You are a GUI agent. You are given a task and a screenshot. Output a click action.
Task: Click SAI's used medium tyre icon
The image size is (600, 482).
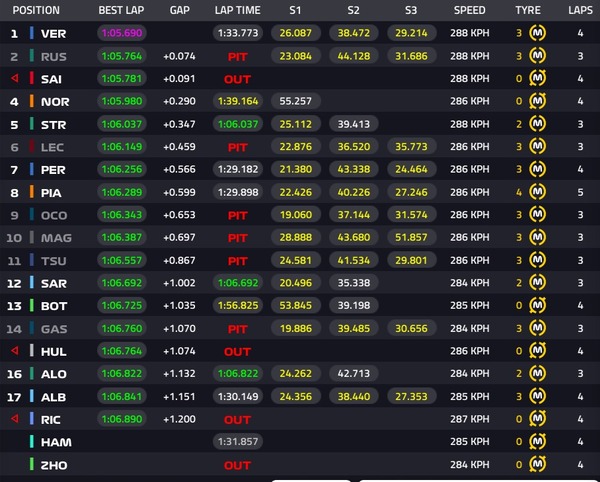[537, 78]
